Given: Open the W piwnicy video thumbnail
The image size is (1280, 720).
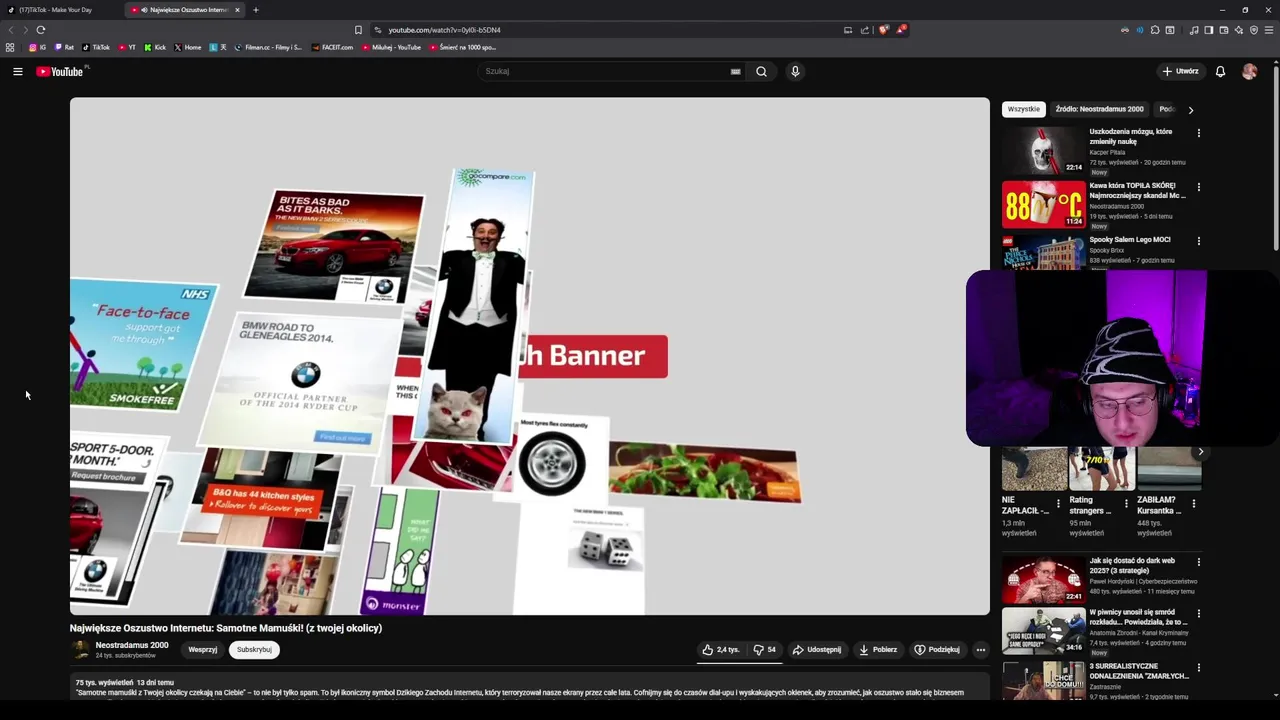Looking at the screenshot, I should [1043, 631].
